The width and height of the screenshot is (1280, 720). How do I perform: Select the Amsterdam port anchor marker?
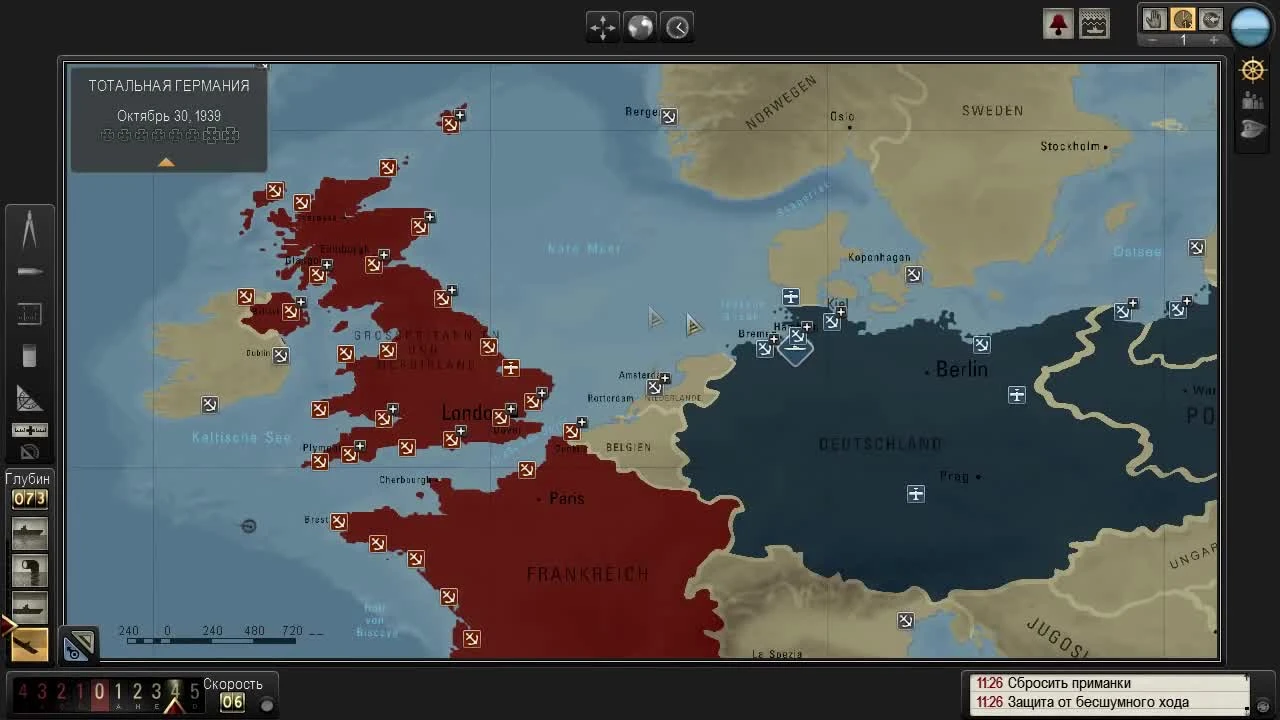point(654,387)
